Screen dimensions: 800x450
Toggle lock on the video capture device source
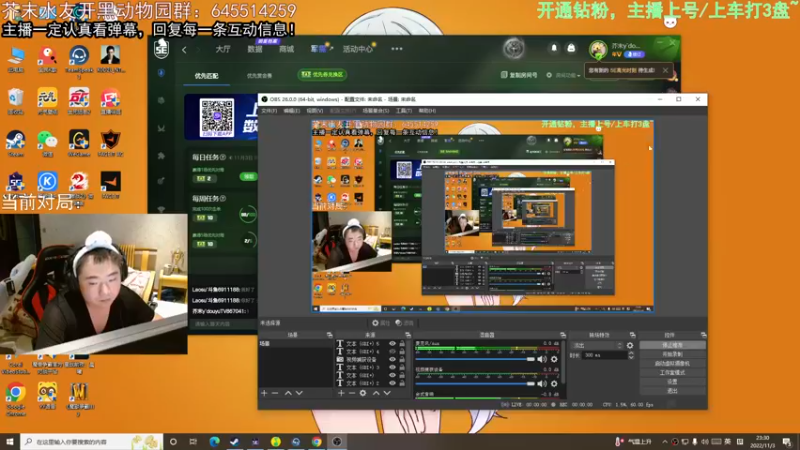tap(402, 359)
